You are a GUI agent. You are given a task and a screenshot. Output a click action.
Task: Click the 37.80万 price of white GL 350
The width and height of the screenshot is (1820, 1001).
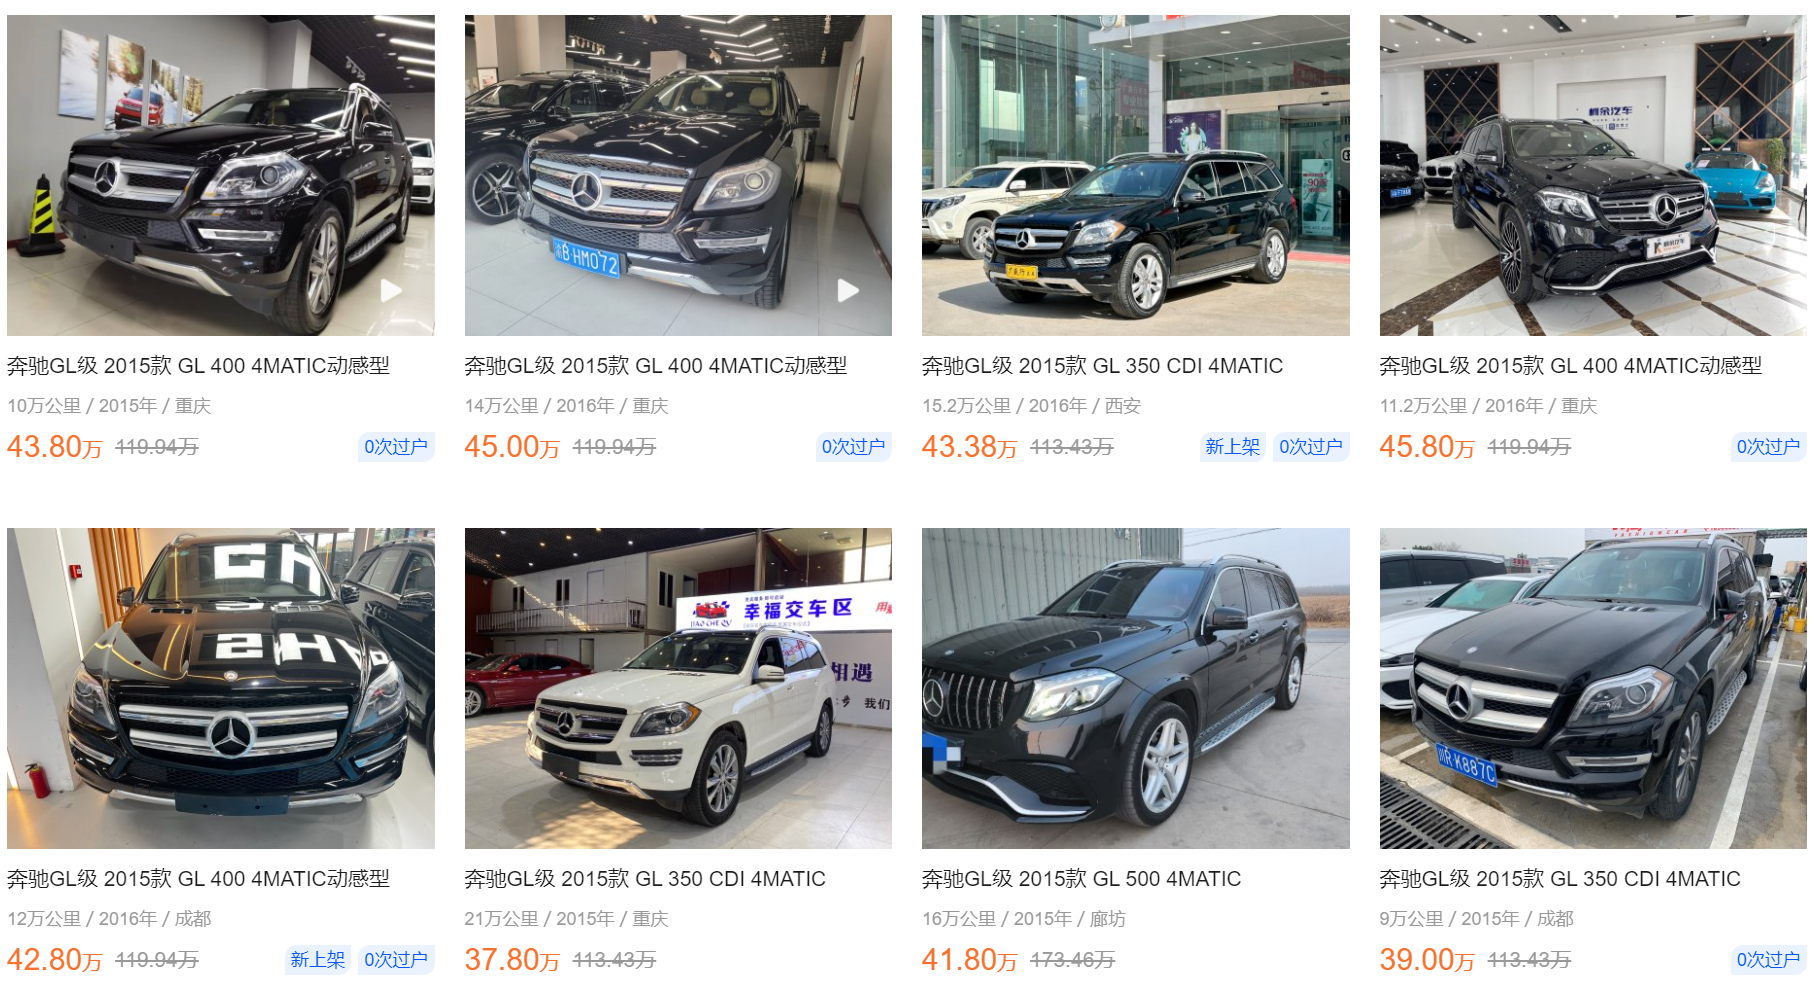[512, 960]
